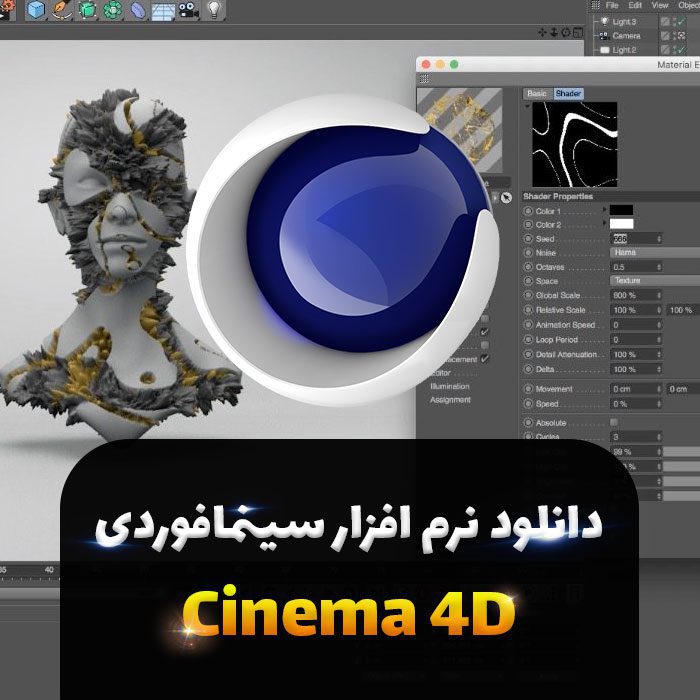Viewport: 700px width, 700px height.
Task: Select Camera object row
Action: [626, 36]
